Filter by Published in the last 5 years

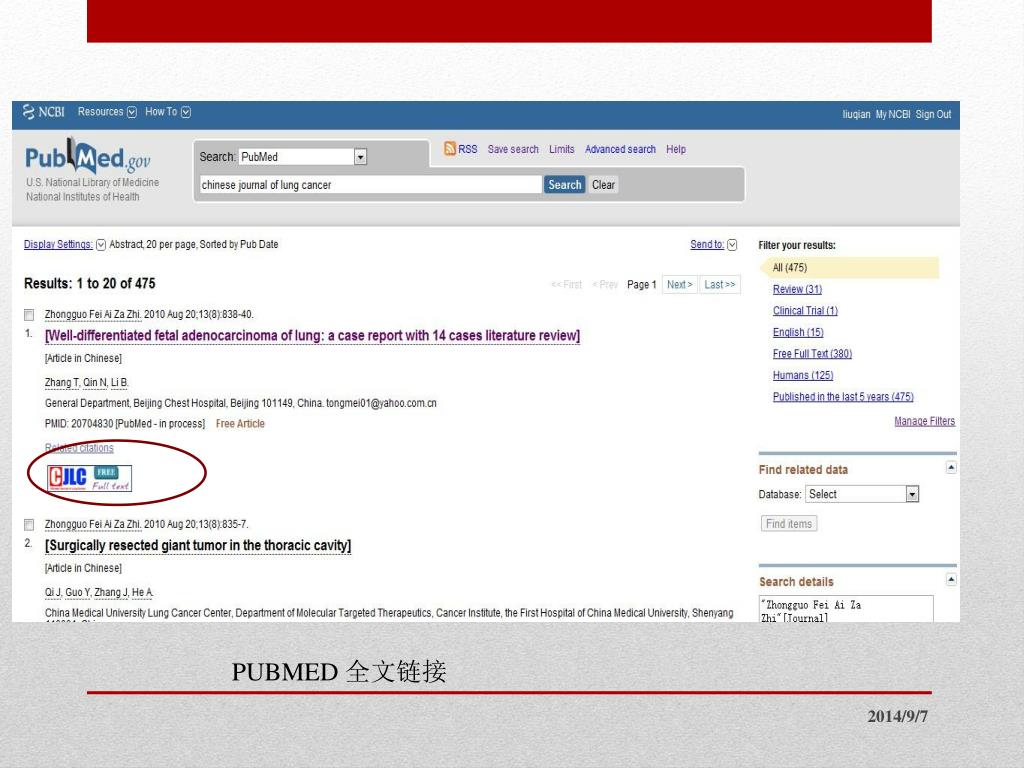tap(843, 397)
